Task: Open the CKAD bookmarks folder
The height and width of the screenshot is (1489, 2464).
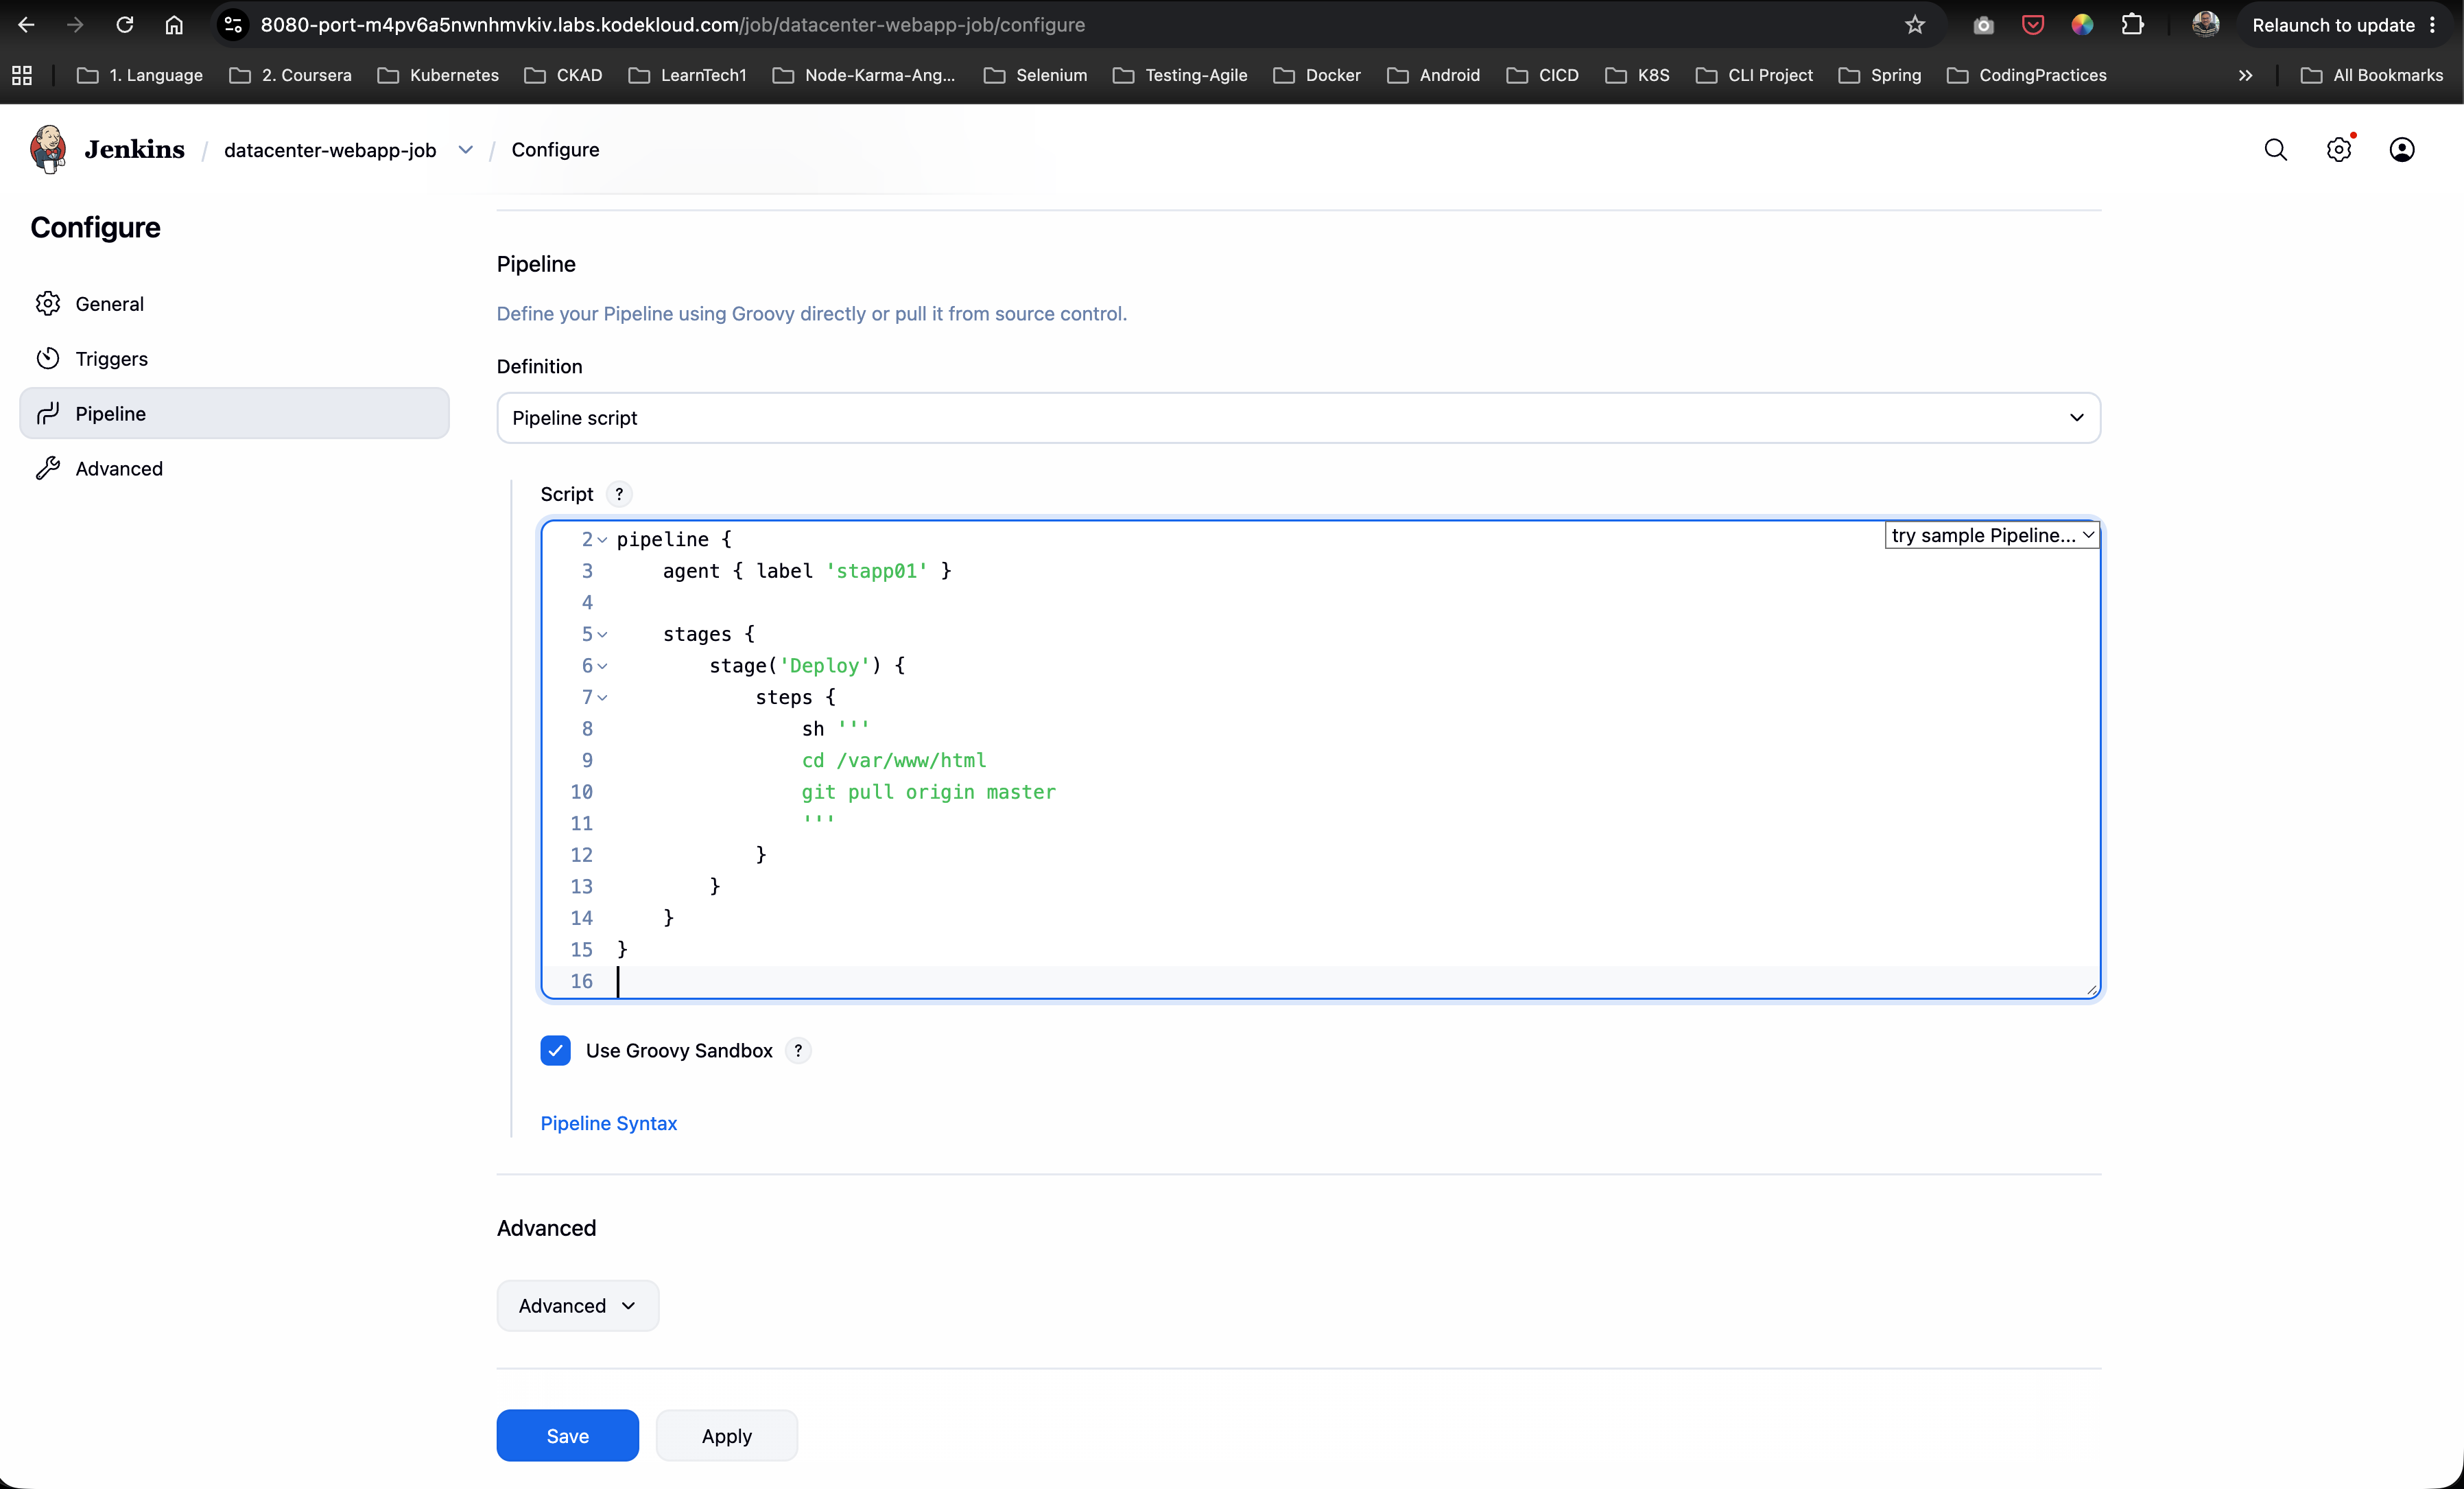Action: (563, 75)
